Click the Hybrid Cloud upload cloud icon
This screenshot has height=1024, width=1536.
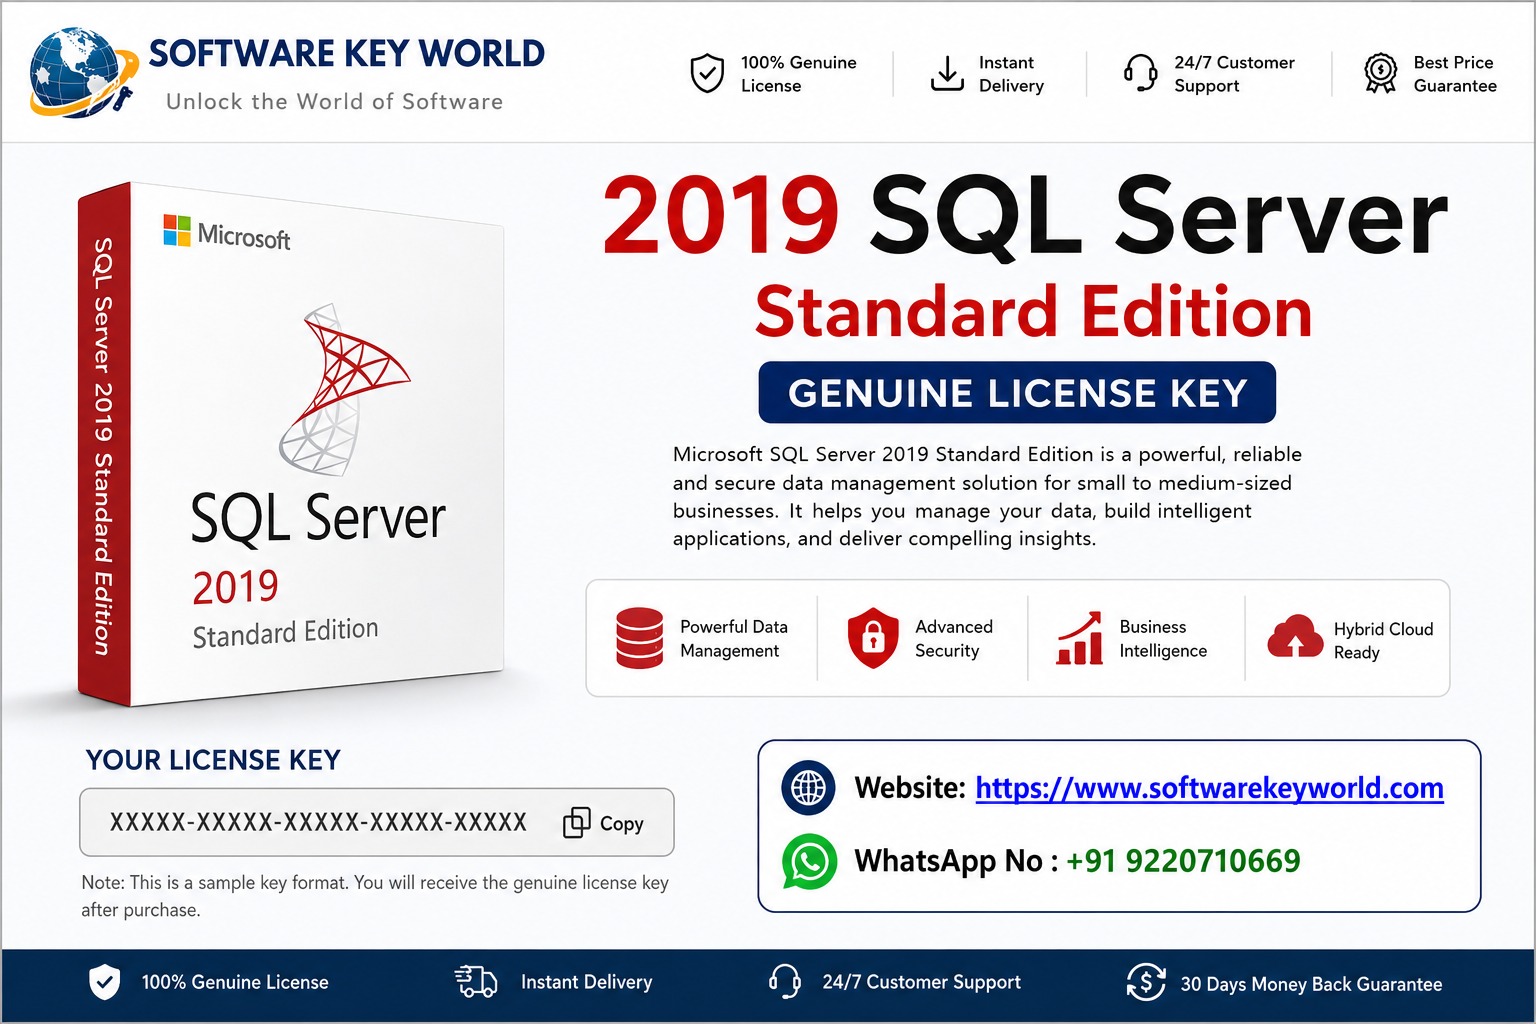pyautogui.click(x=1295, y=636)
